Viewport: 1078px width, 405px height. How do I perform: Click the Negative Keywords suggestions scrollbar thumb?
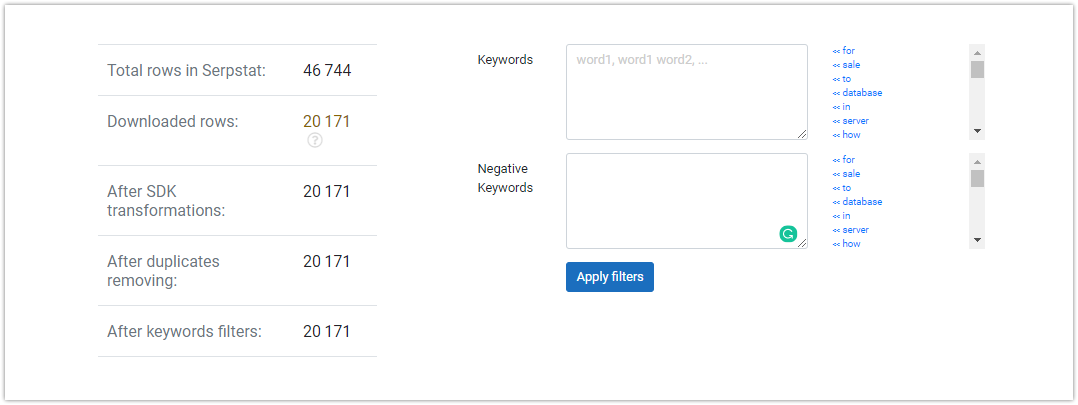pyautogui.click(x=977, y=178)
